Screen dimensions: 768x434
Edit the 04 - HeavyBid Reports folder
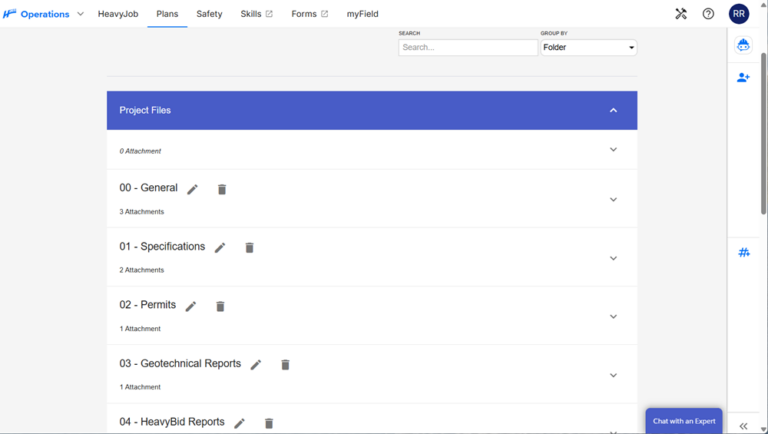click(240, 423)
